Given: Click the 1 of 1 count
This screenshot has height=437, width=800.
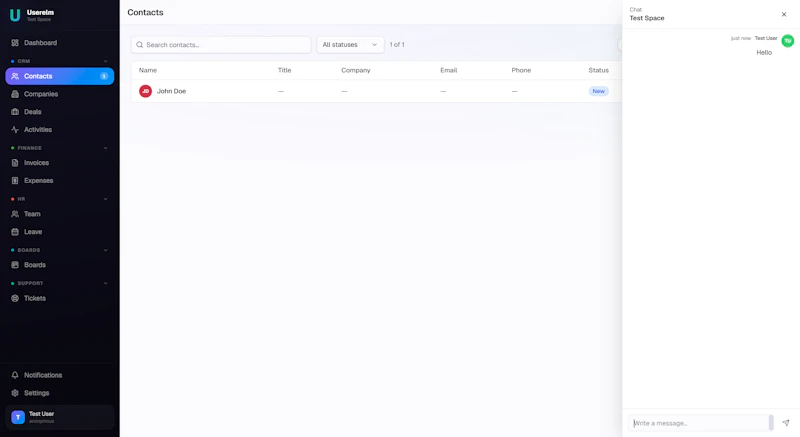Looking at the screenshot, I should (x=397, y=45).
